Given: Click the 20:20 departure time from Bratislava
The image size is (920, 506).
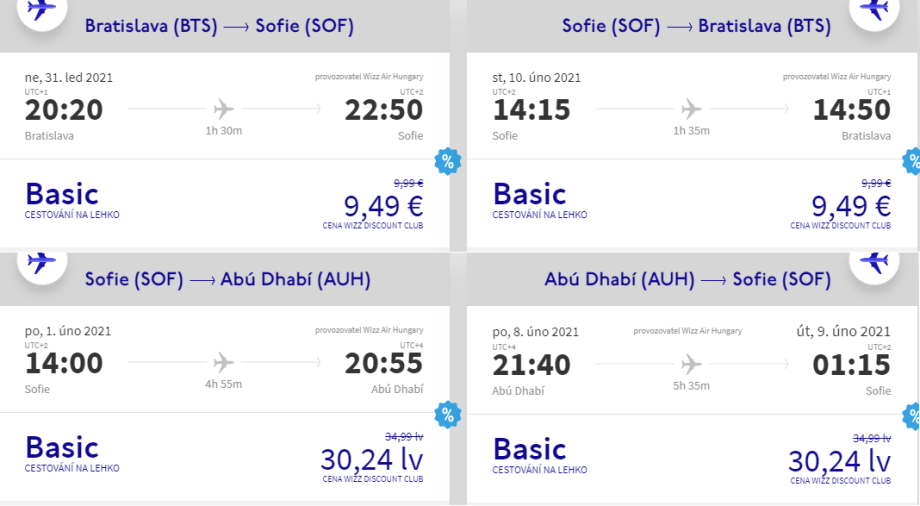Looking at the screenshot, I should click(x=63, y=110).
